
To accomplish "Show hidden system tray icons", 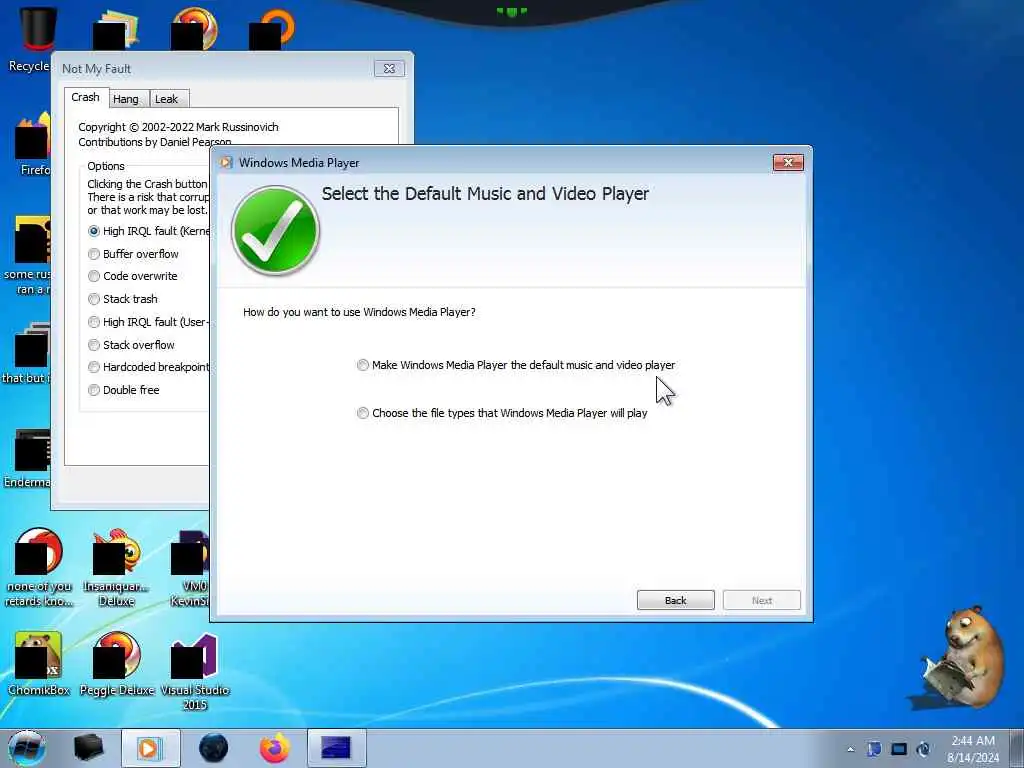I will point(850,750).
